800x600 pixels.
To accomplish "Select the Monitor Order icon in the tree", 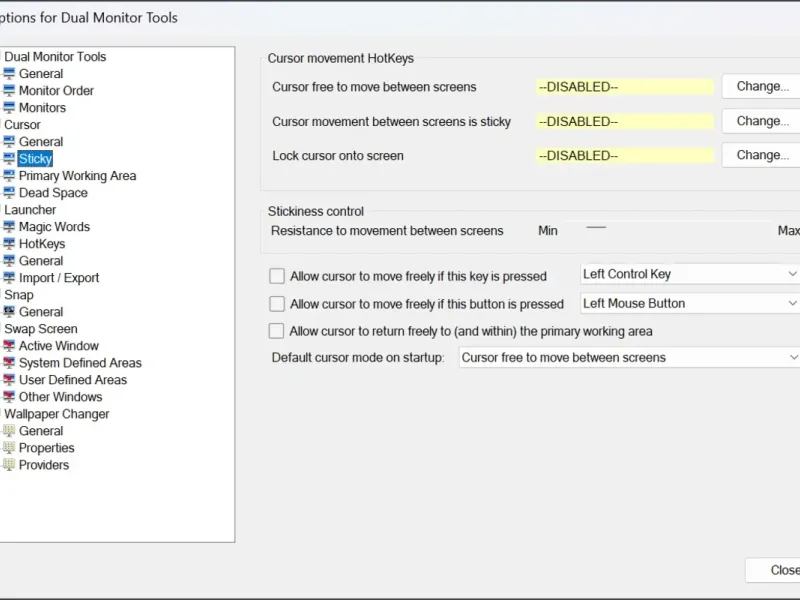I will tap(9, 90).
